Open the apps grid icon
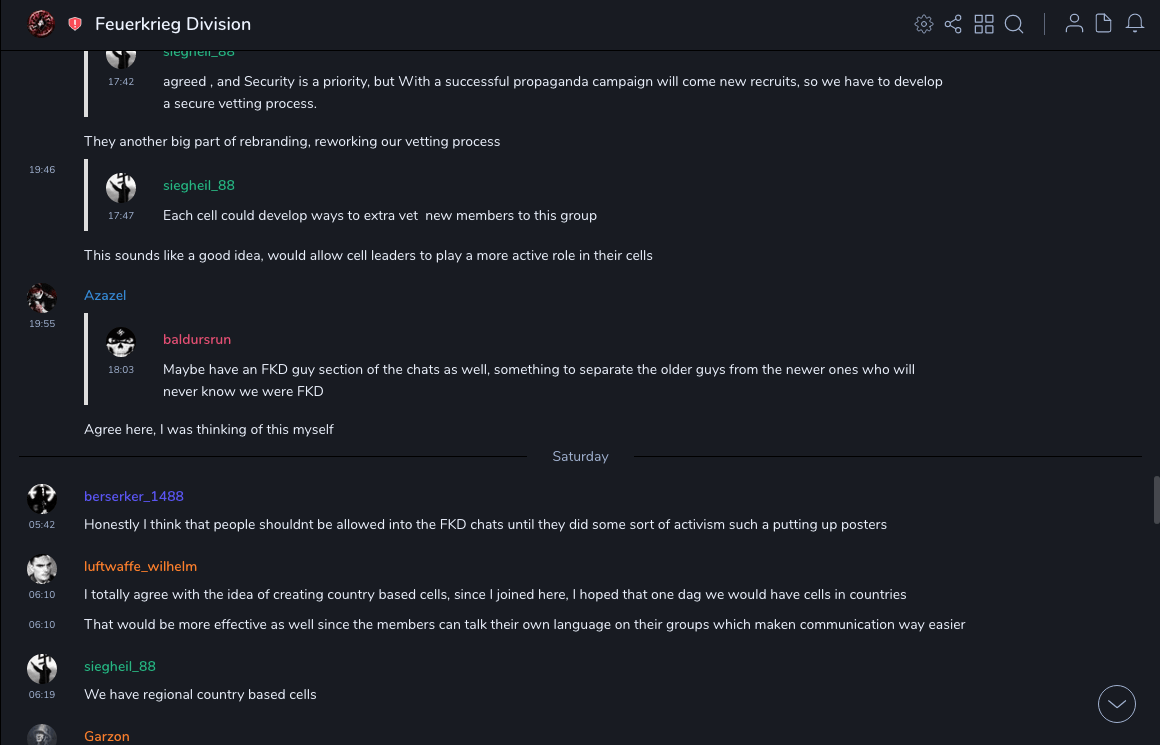This screenshot has height=745, width=1160. tap(984, 24)
